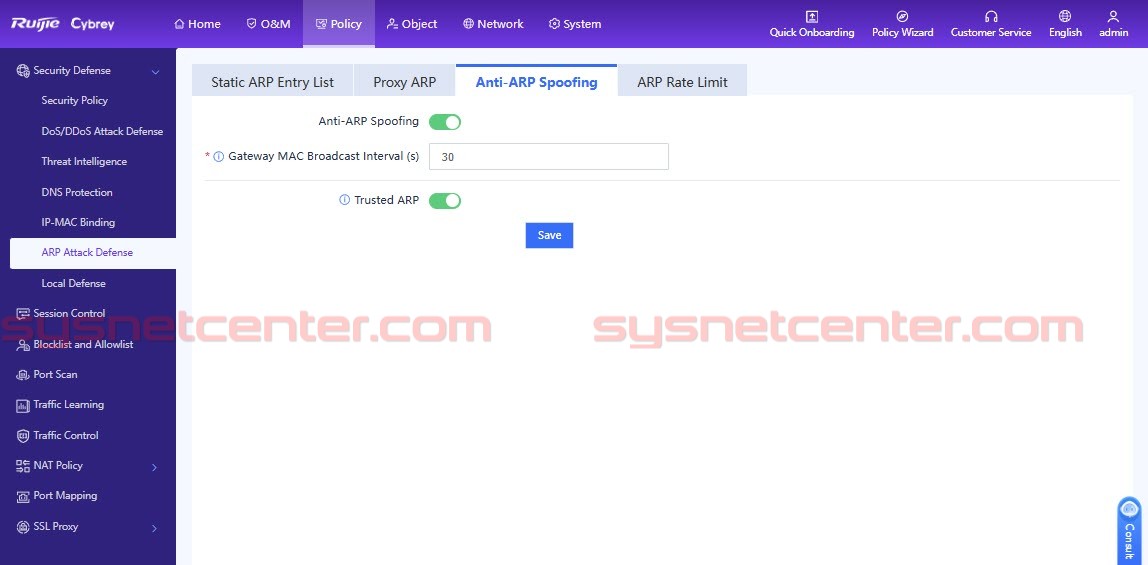Click the Port Scan sidebar icon
This screenshot has height=565, width=1148.
tap(23, 375)
